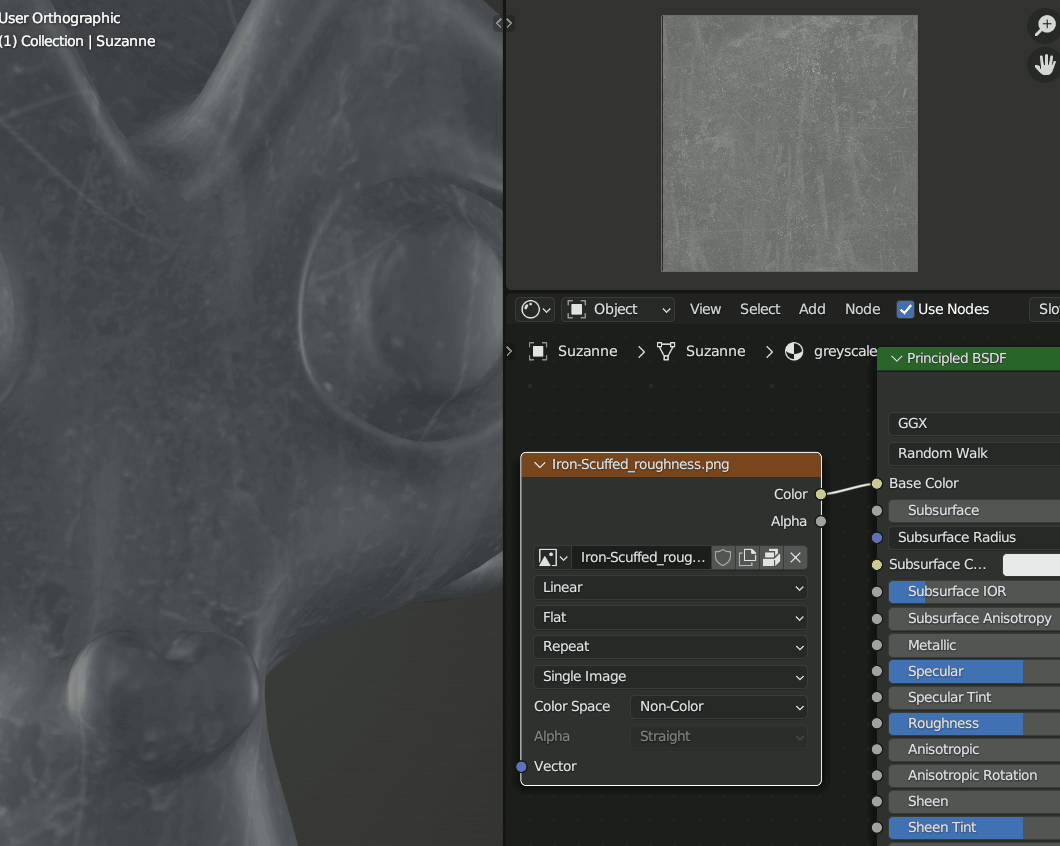This screenshot has width=1060, height=846.
Task: Unlink the image with the X button
Action: (795, 557)
